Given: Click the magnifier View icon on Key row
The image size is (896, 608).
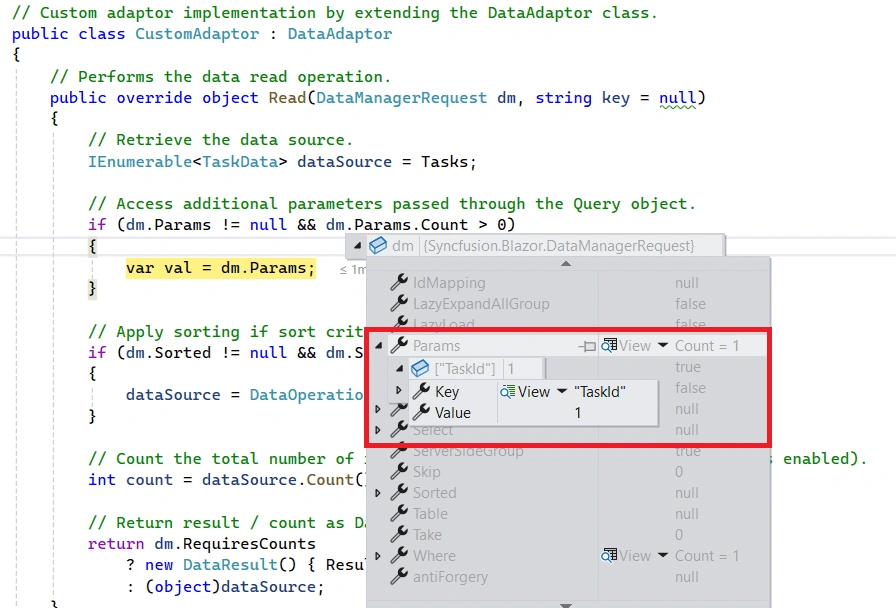Looking at the screenshot, I should (x=507, y=391).
